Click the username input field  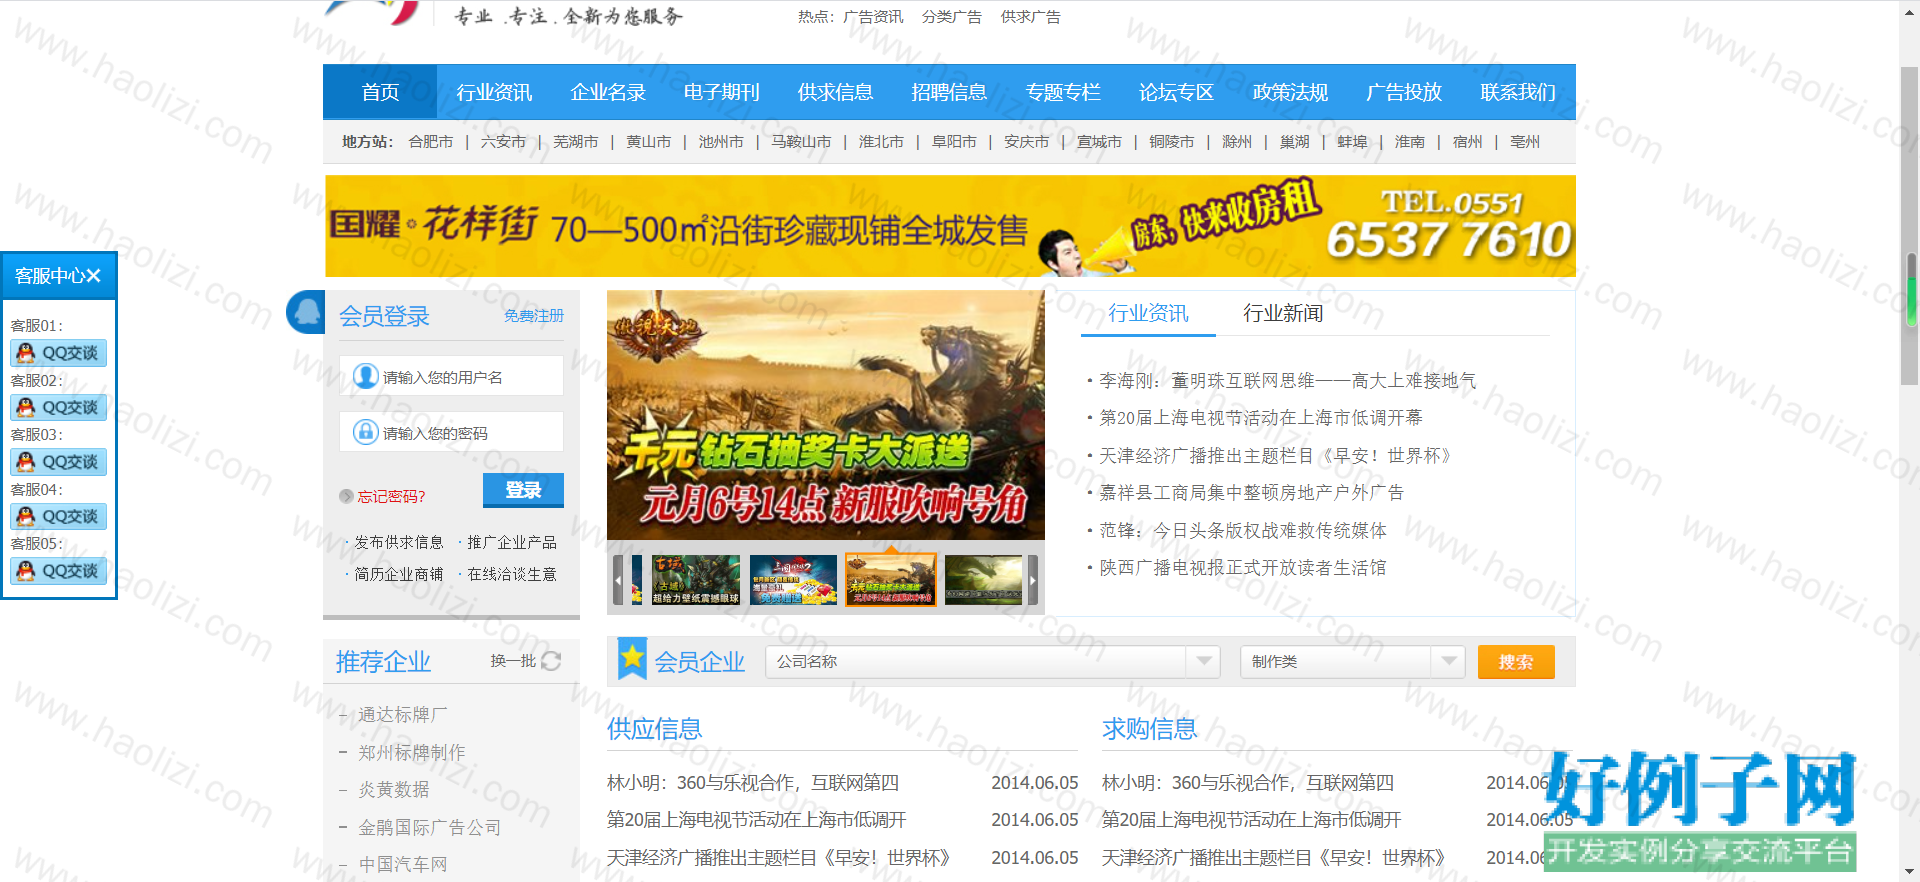[x=451, y=376]
